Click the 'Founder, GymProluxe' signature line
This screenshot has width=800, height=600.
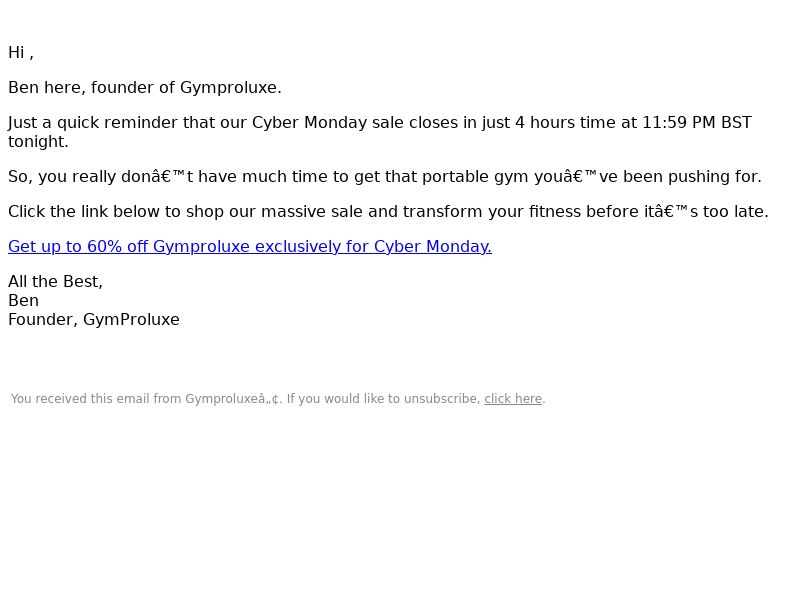click(x=94, y=320)
